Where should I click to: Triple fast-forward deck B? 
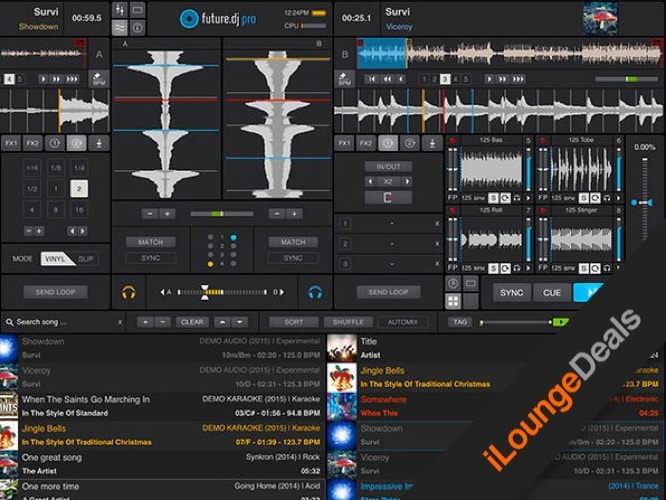pos(518,79)
